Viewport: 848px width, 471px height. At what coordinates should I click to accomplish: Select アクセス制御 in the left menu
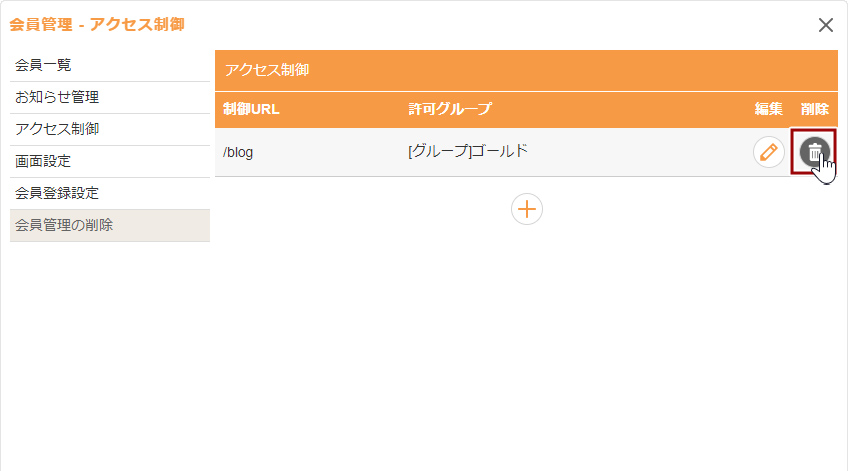[110, 129]
